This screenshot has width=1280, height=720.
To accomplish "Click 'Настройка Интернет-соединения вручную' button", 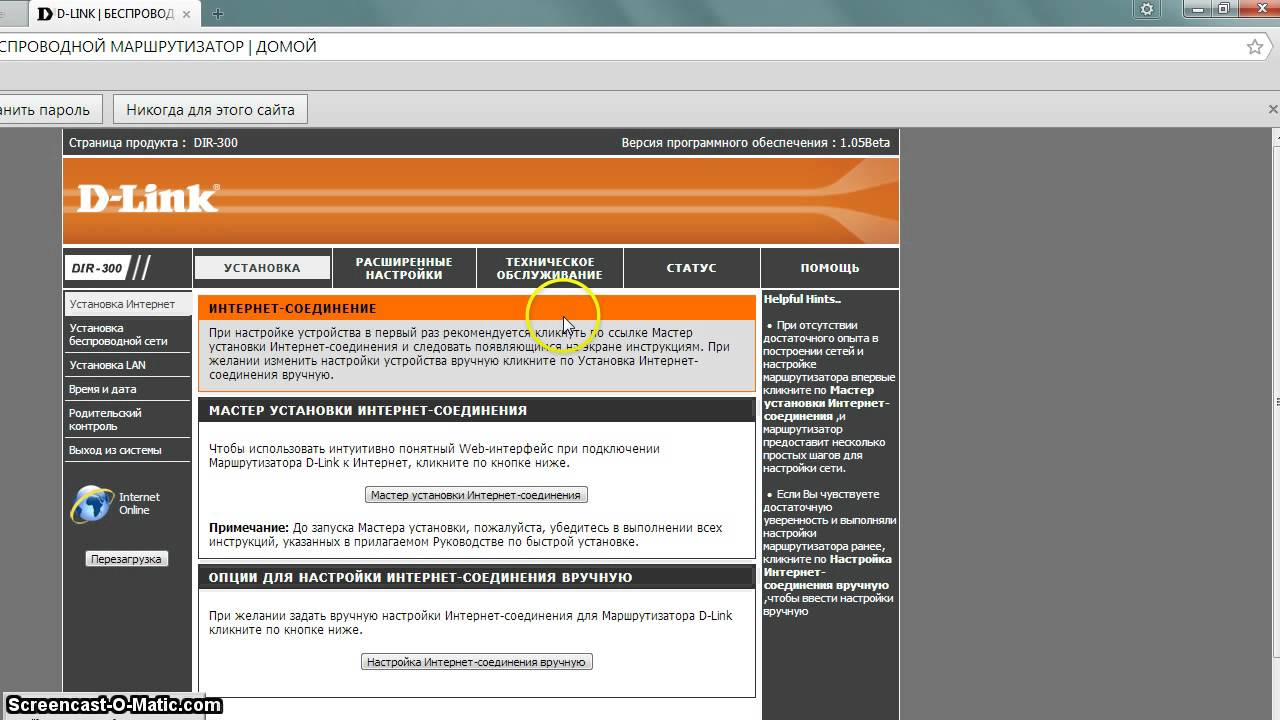I will pyautogui.click(x=476, y=662).
